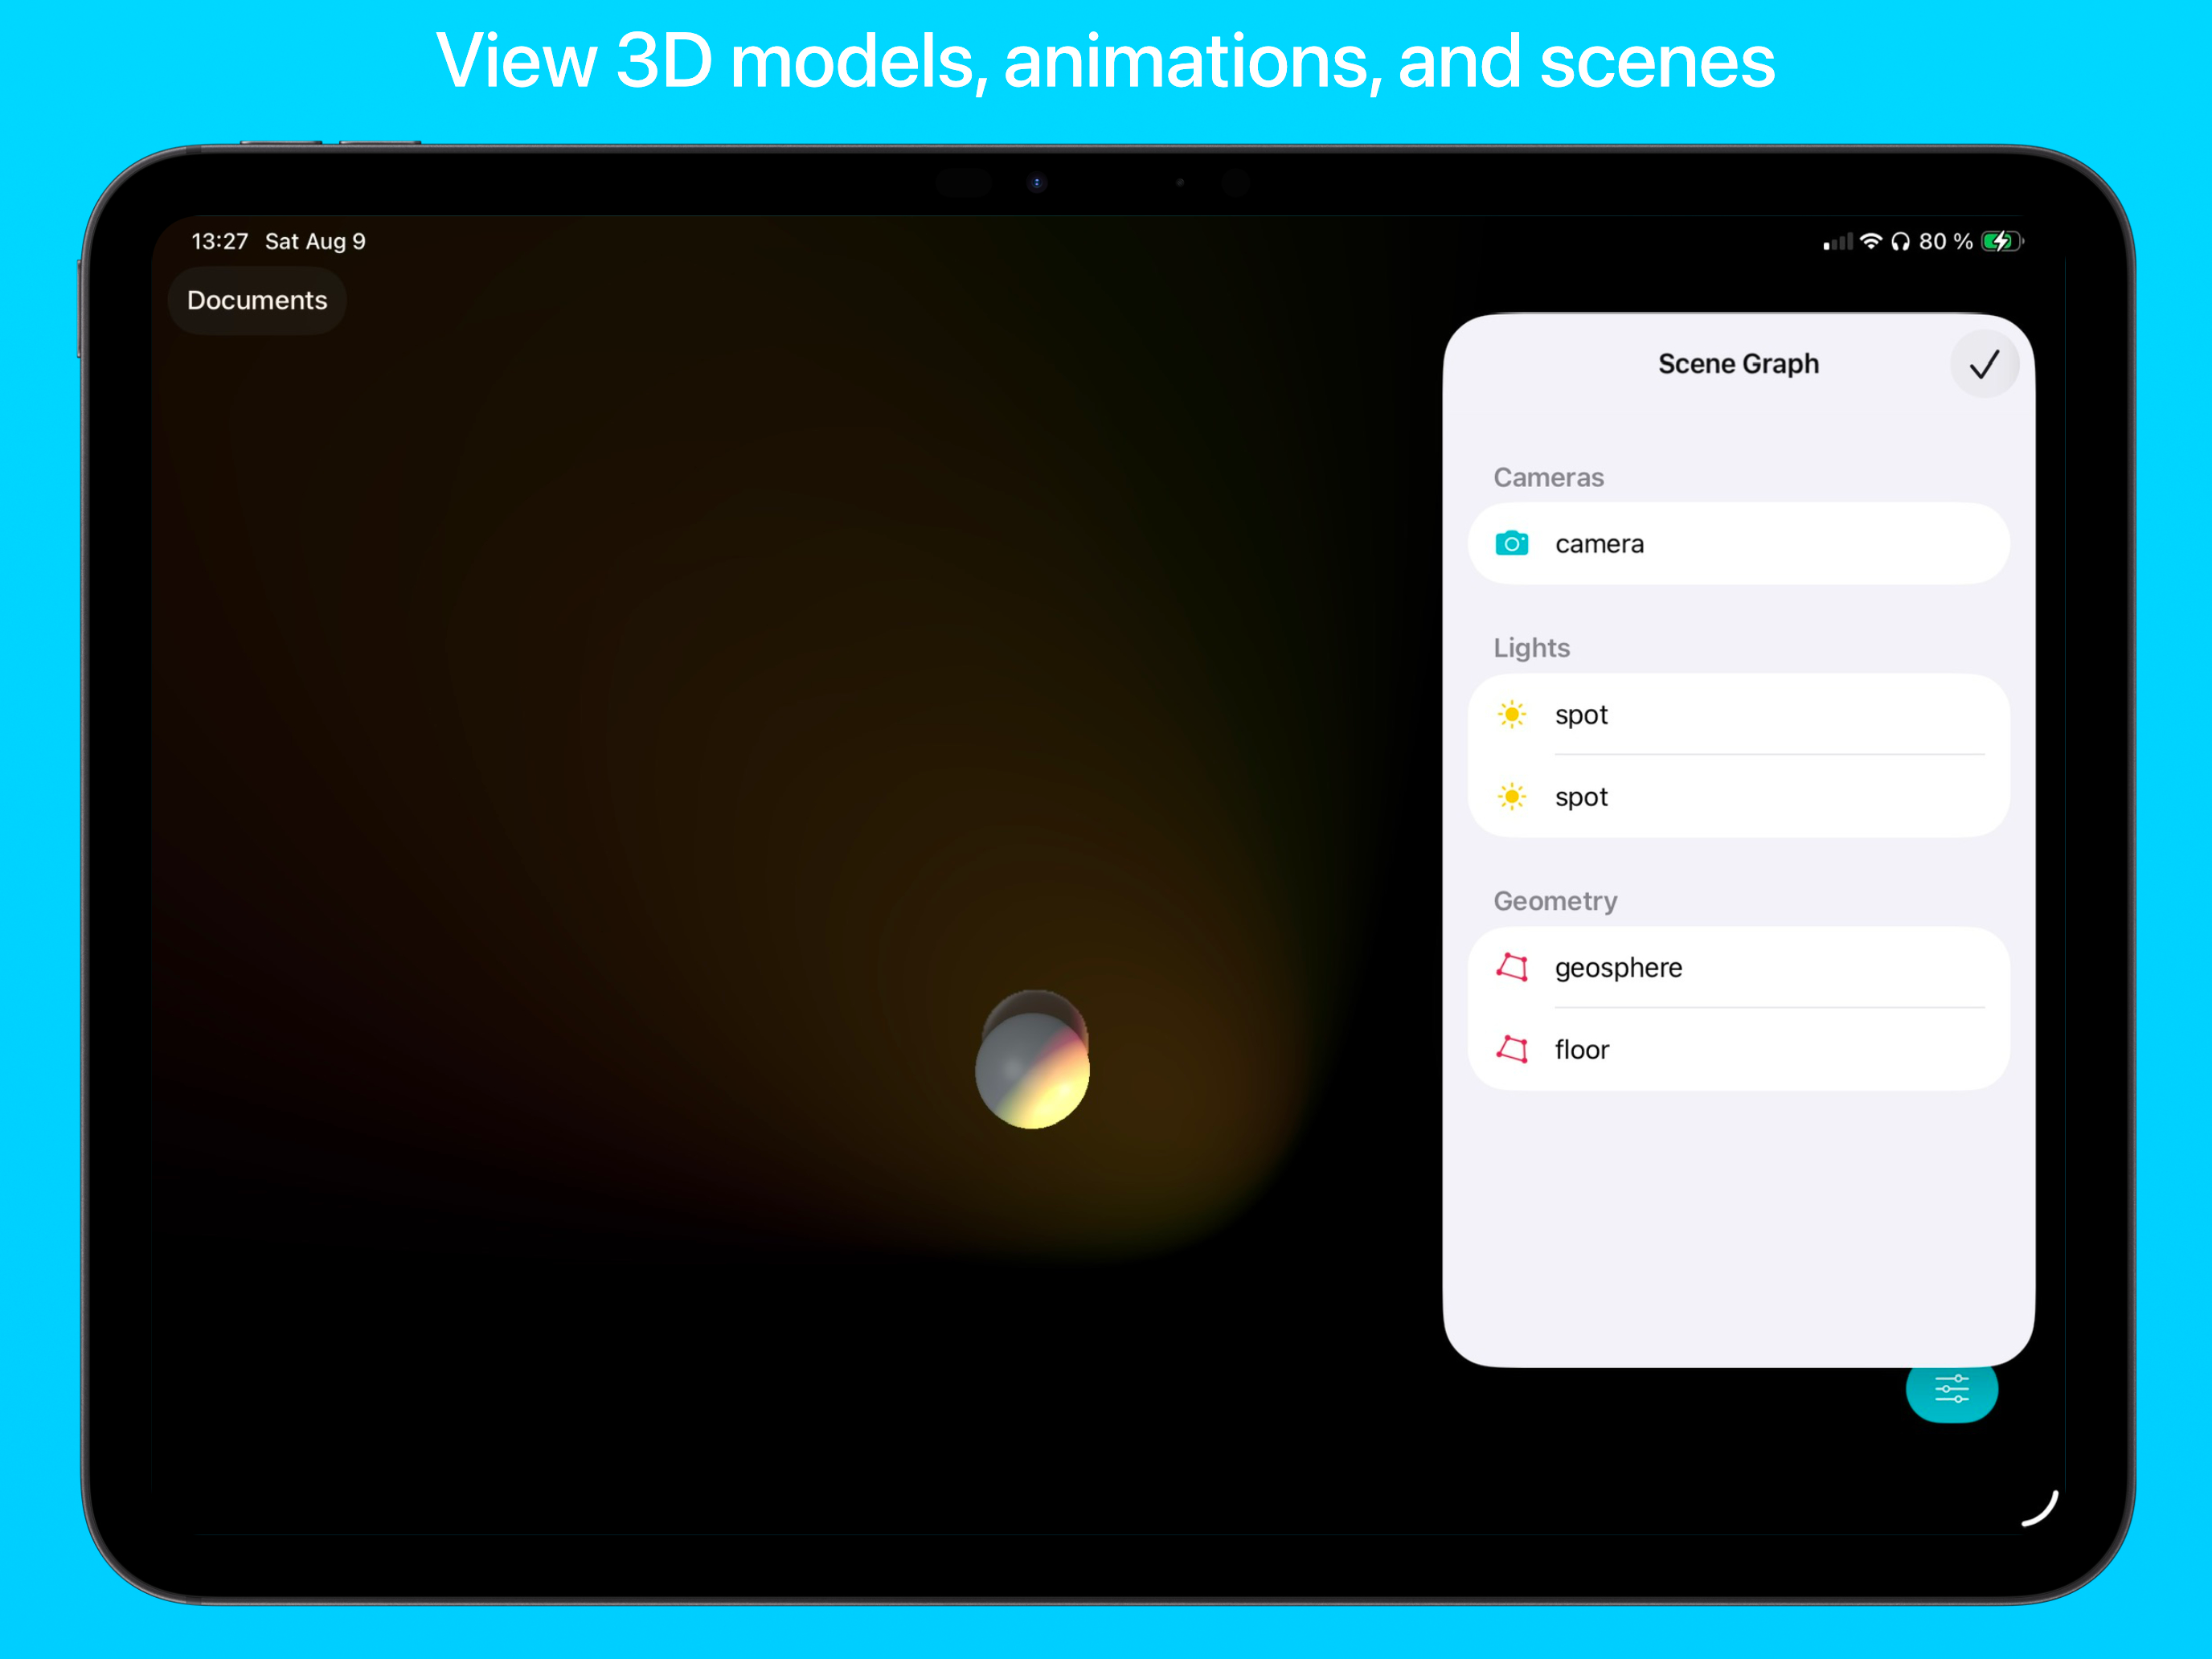This screenshot has height=1659, width=2212.
Task: Tap the 13:27 clock in status bar
Action: coord(219,241)
